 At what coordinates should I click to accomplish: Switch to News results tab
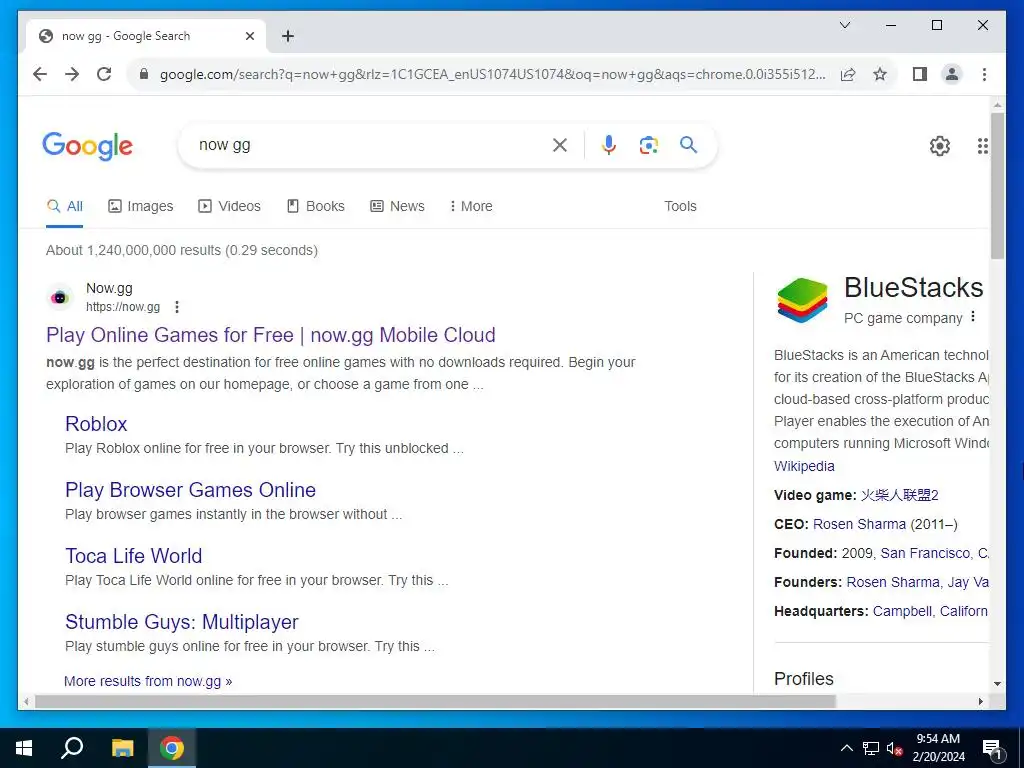(x=397, y=206)
